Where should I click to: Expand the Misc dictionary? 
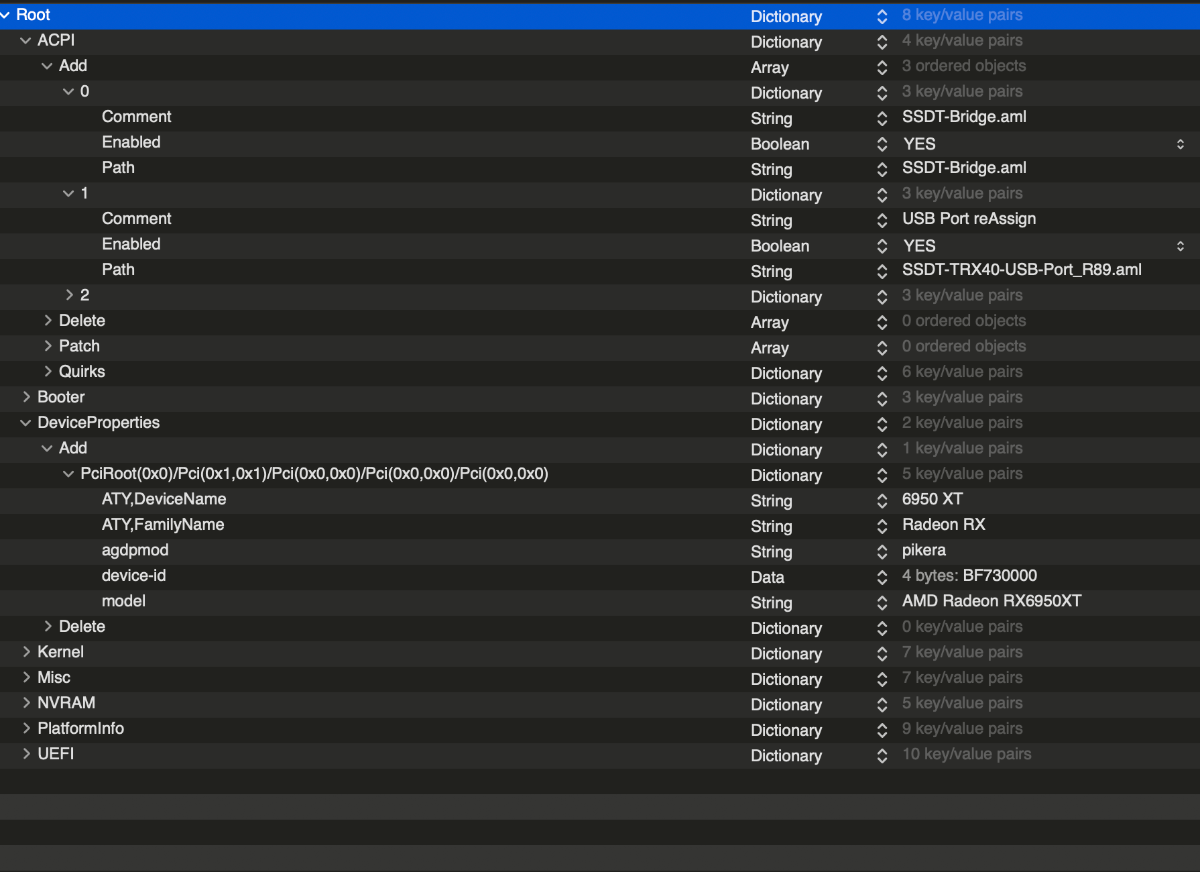(x=27, y=678)
